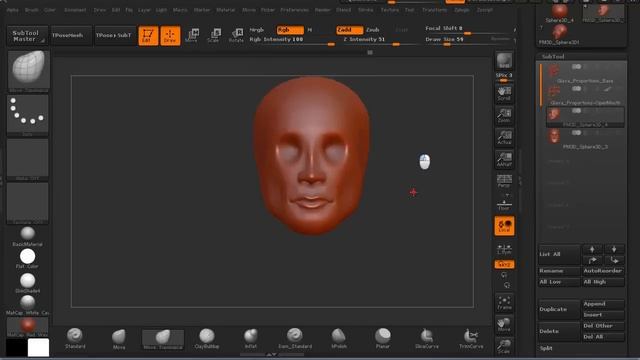
Task: Toggle Persp perspective view
Action: click(504, 181)
